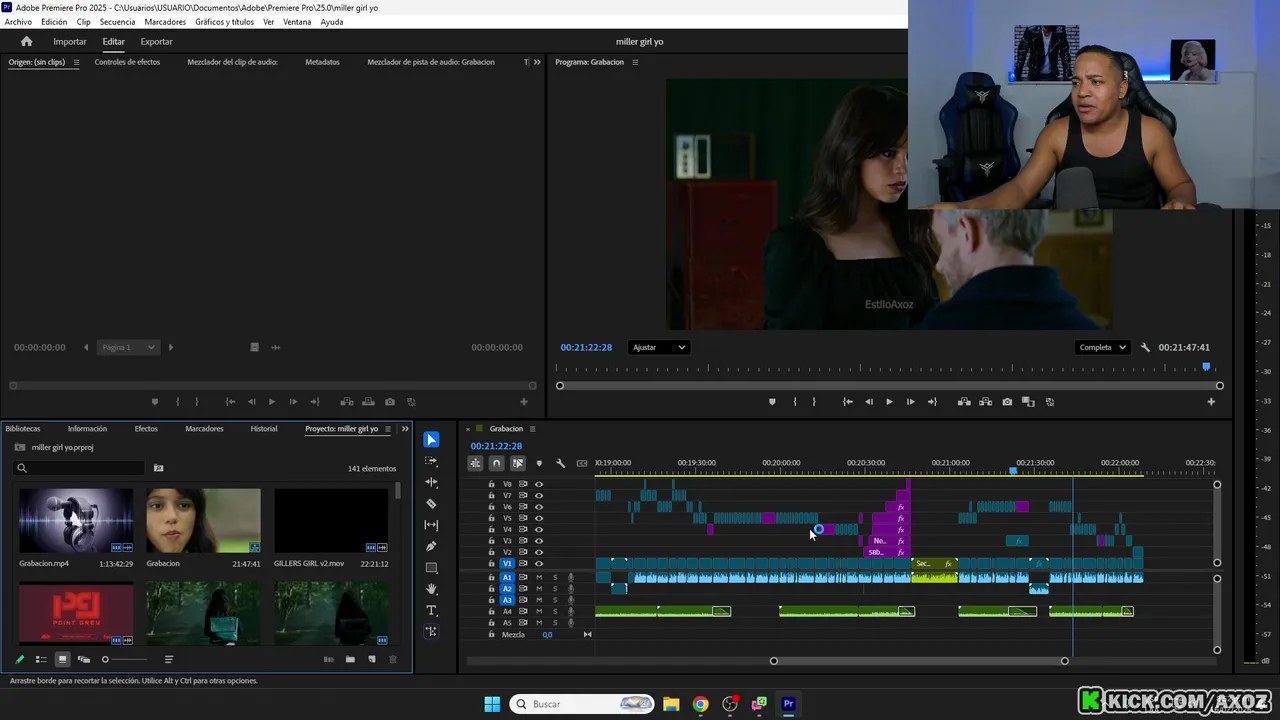Open Grabacion timeline panel menu
The width and height of the screenshot is (1280, 720).
point(532,429)
